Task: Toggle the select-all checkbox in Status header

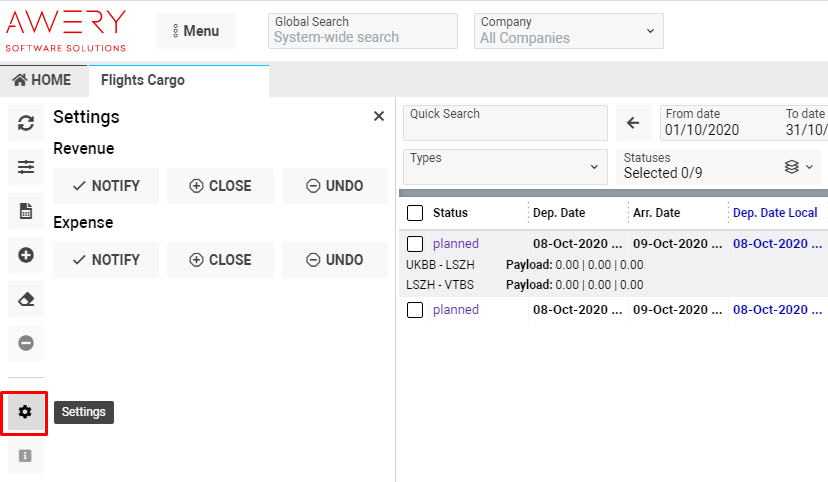Action: pos(415,213)
